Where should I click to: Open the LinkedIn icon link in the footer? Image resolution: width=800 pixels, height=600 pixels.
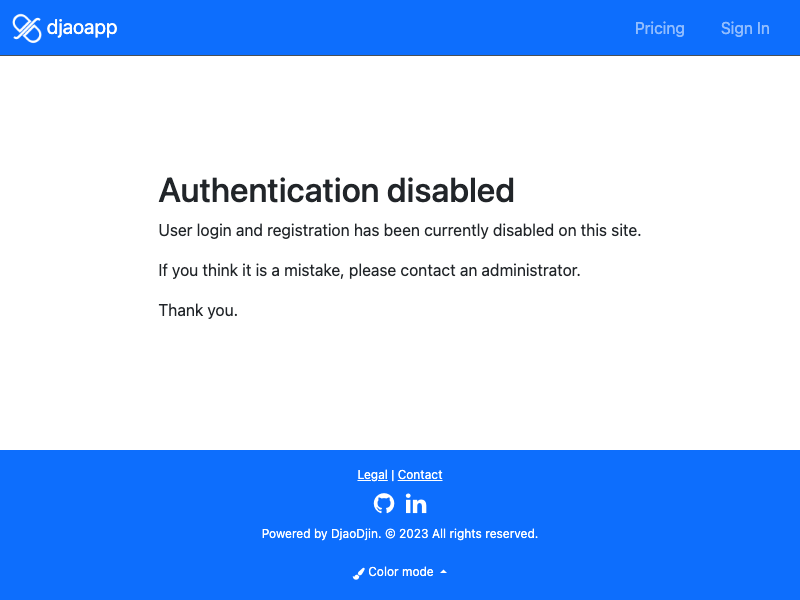click(x=416, y=503)
